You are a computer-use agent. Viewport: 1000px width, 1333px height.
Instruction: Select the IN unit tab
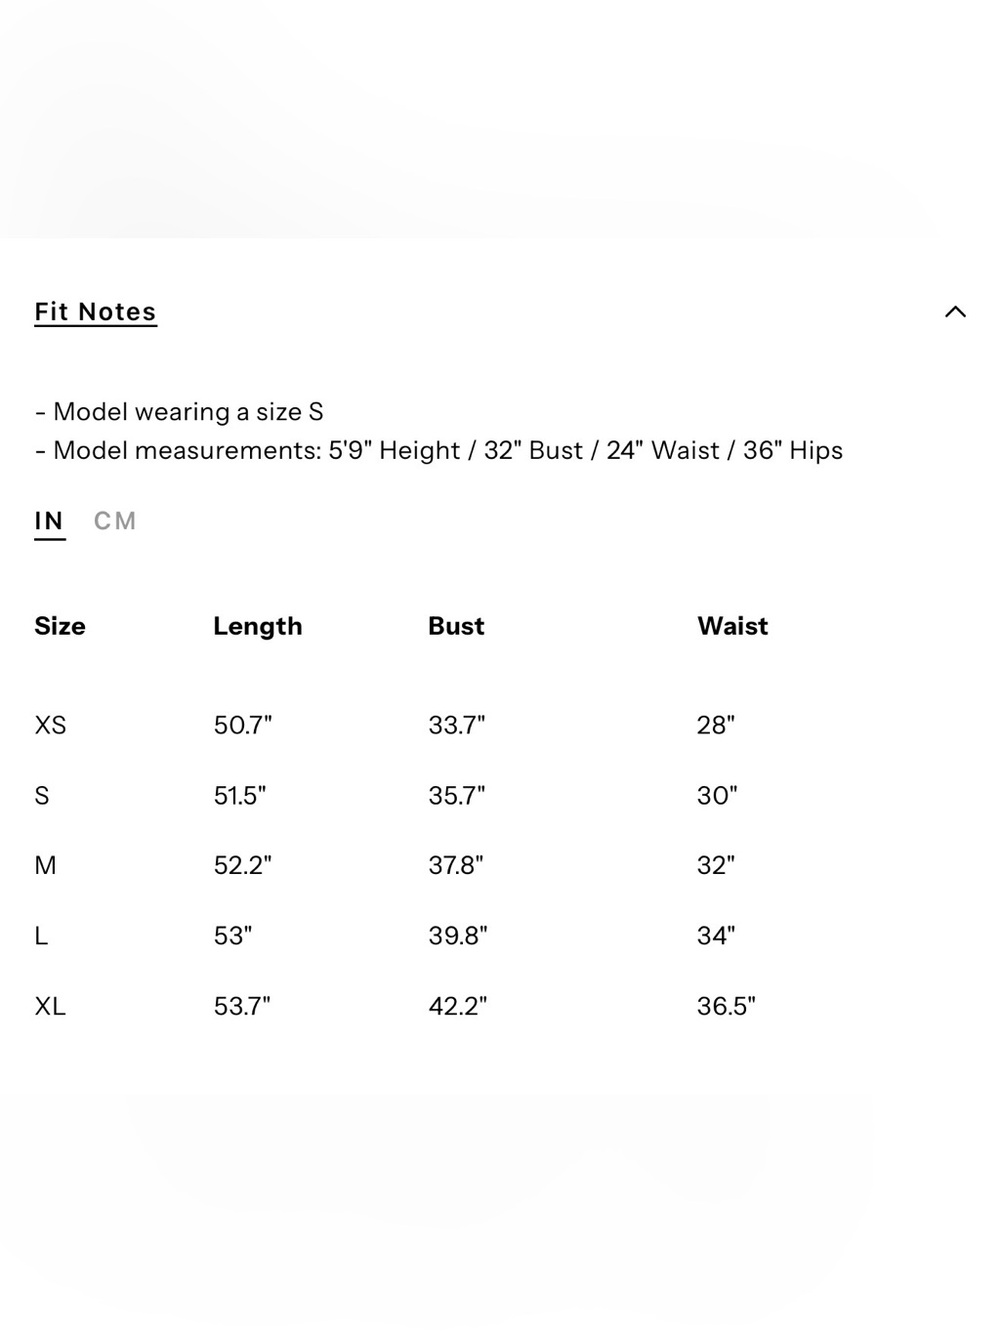[49, 522]
